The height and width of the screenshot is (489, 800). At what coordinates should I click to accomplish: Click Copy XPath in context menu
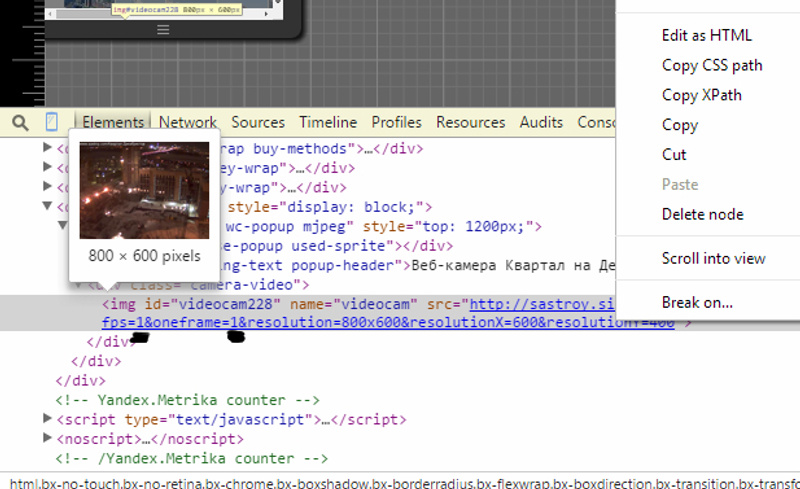click(701, 95)
